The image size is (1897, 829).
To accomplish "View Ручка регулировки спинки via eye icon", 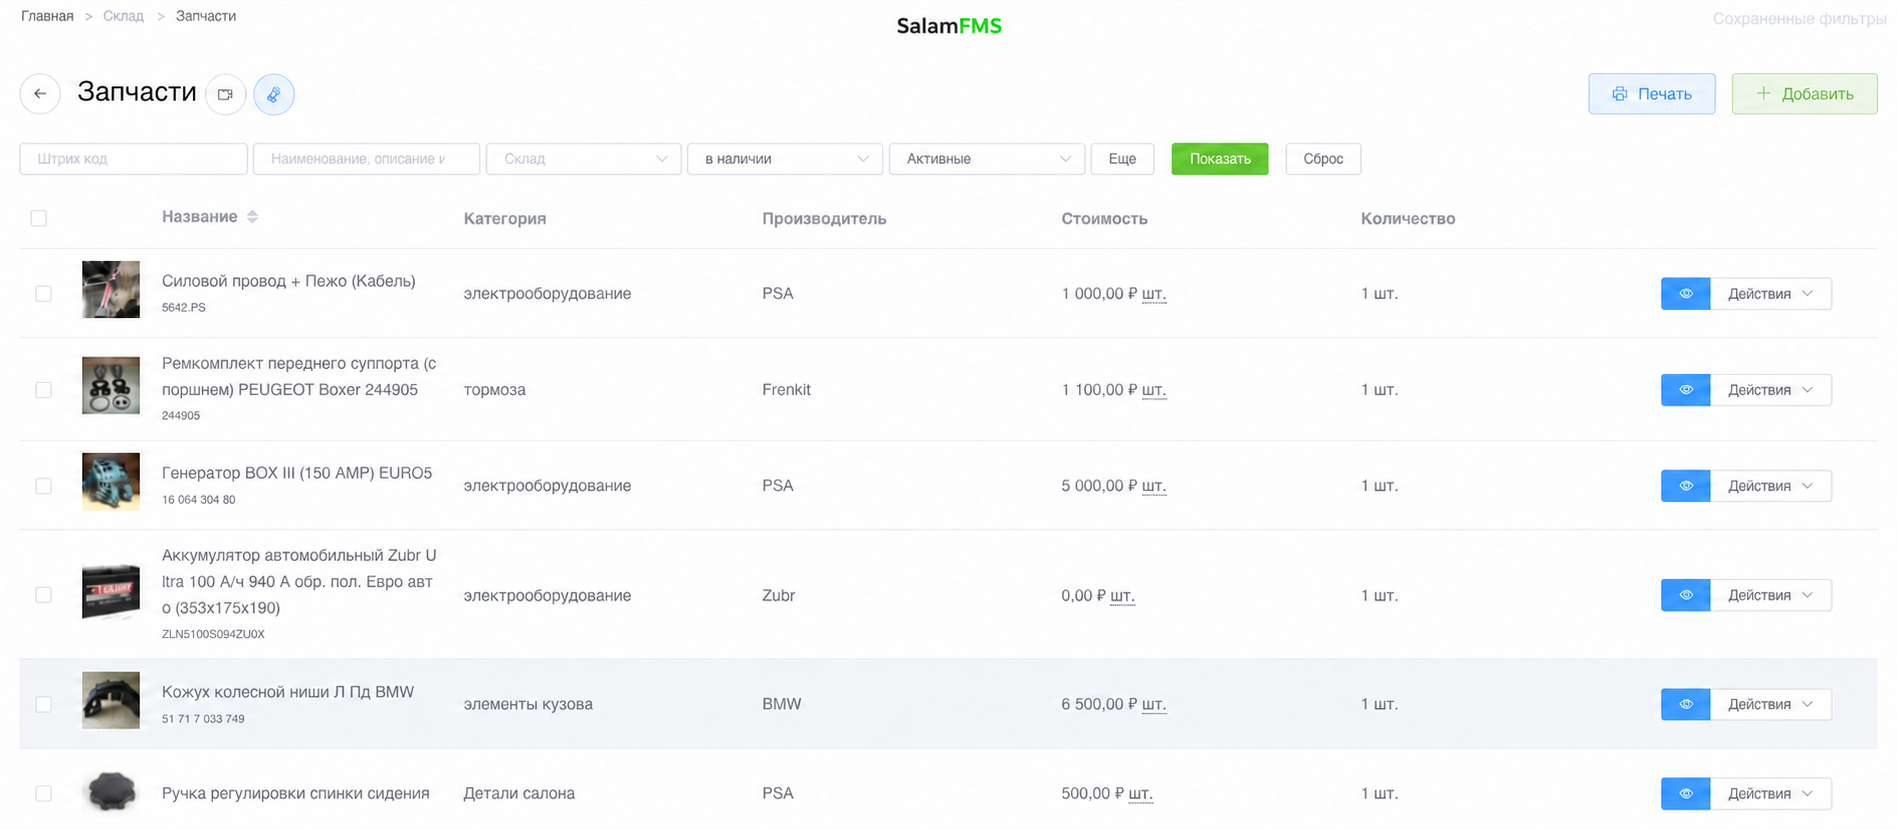I will coord(1685,794).
